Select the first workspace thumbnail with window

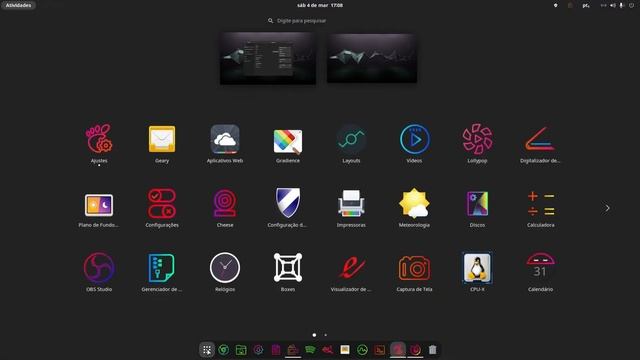(x=268, y=58)
